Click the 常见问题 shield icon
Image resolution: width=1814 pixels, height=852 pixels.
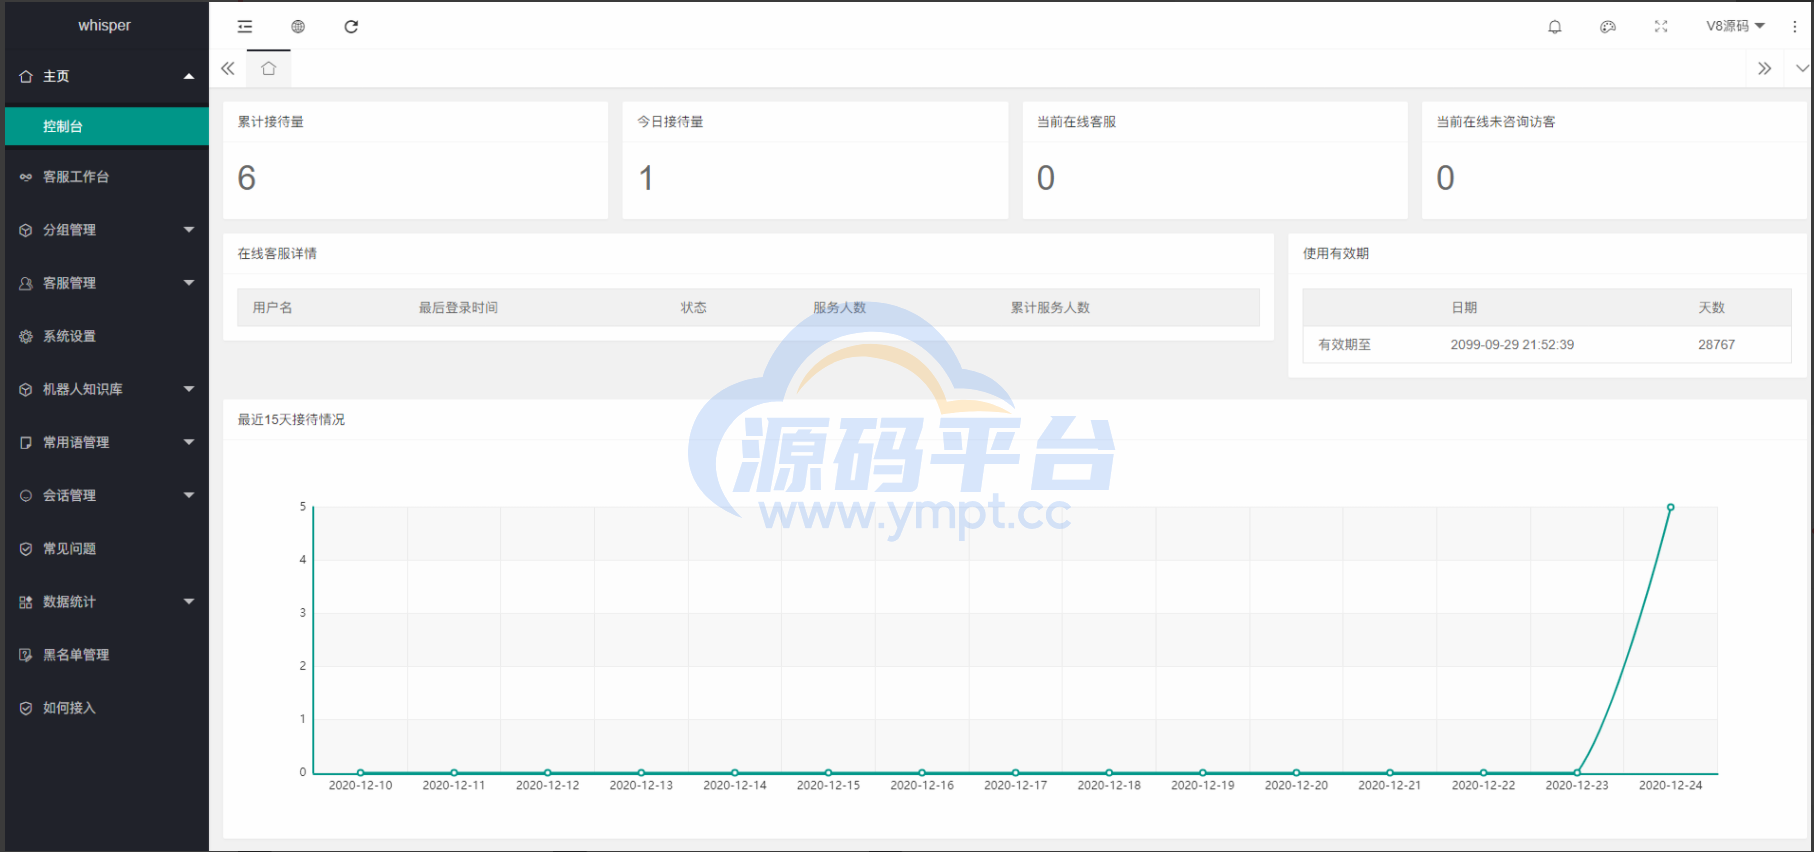point(26,548)
